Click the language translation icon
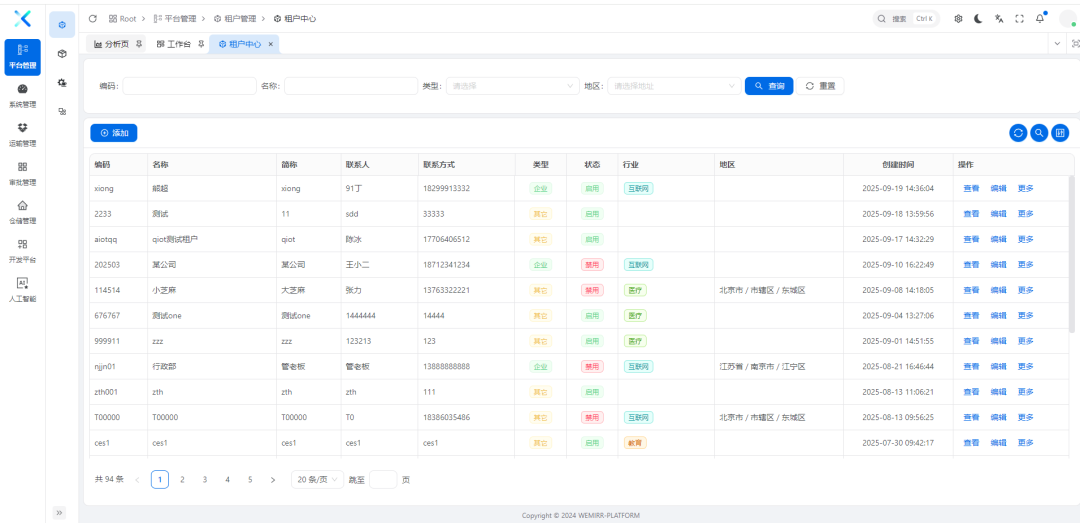This screenshot has height=523, width=1080. pos(998,18)
